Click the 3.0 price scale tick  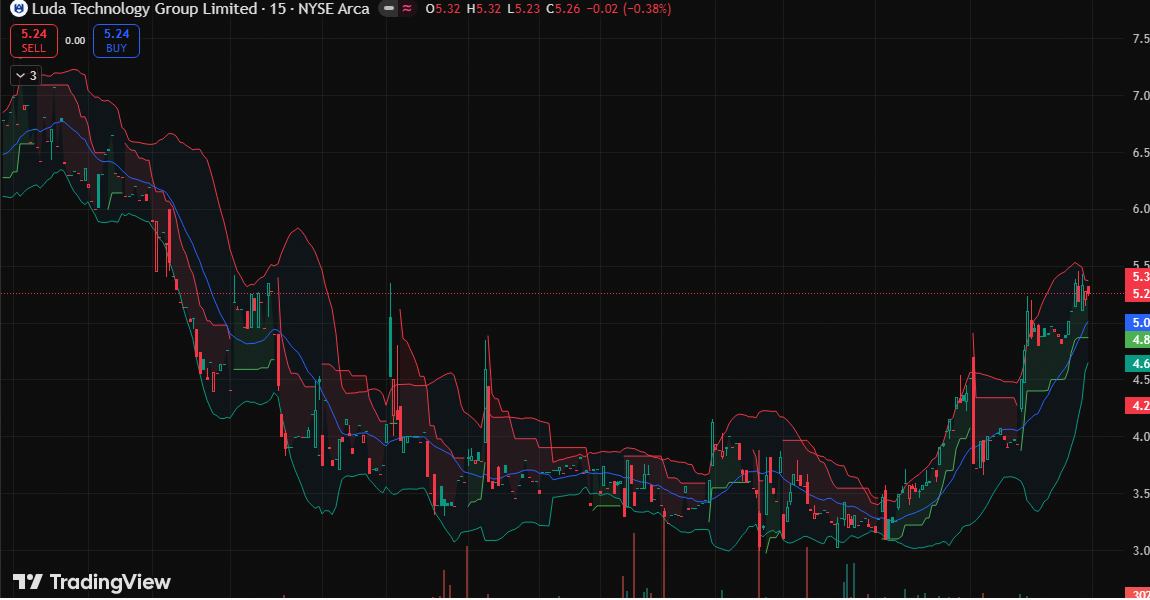point(1140,550)
